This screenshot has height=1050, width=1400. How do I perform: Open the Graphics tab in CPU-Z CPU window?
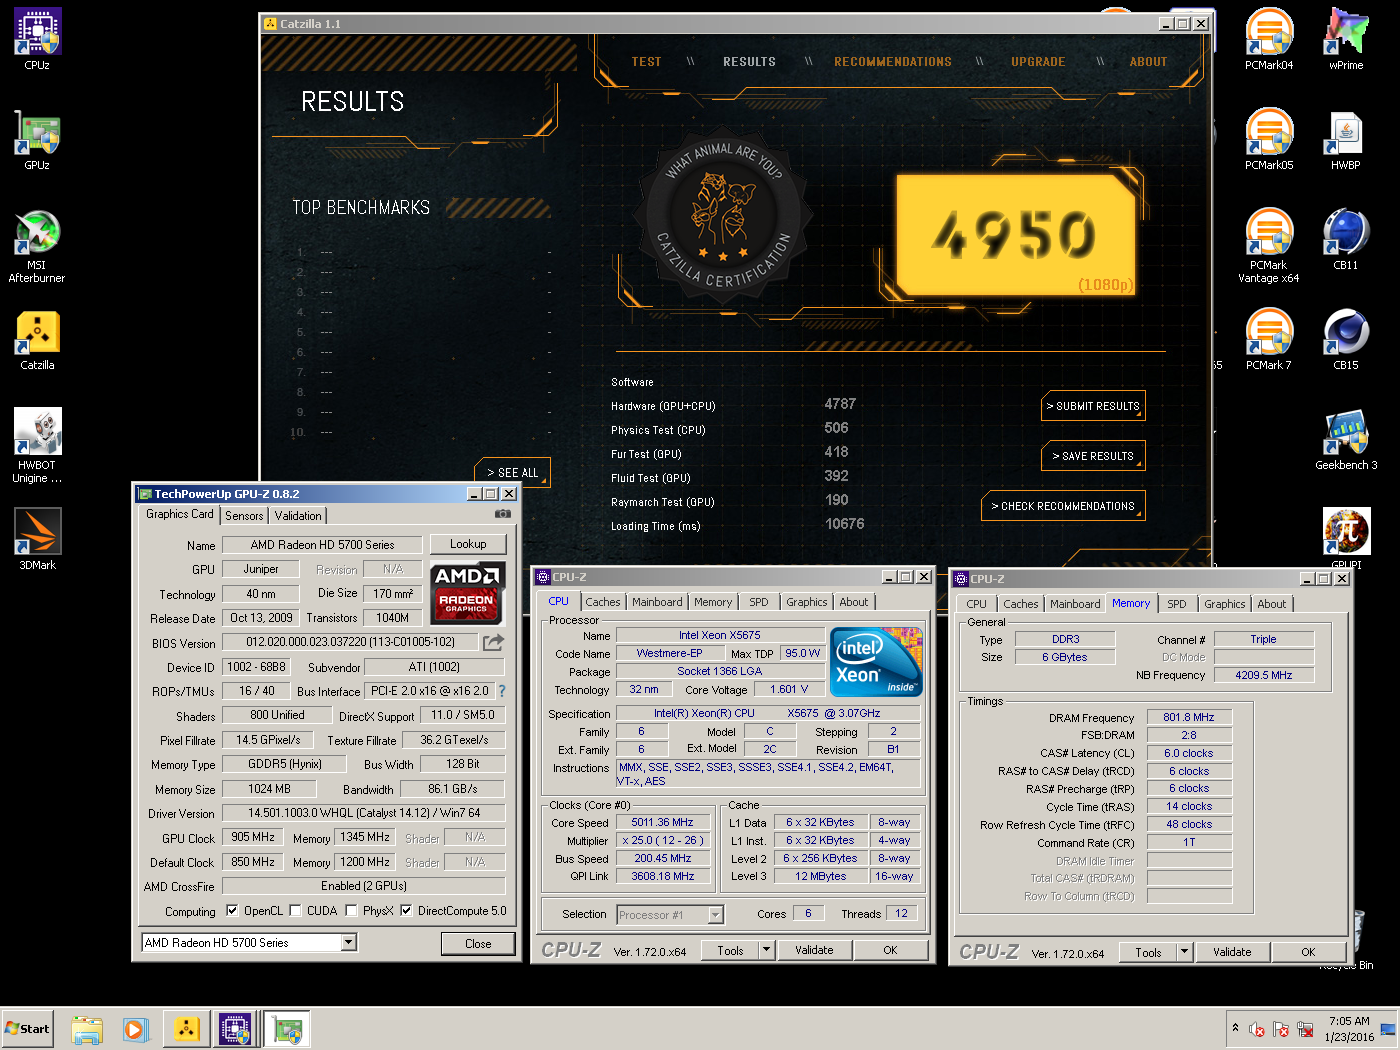click(806, 602)
